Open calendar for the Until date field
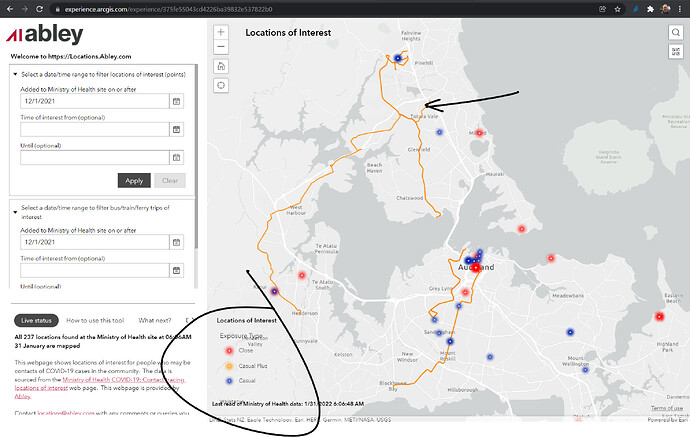The image size is (690, 437). pyautogui.click(x=176, y=157)
